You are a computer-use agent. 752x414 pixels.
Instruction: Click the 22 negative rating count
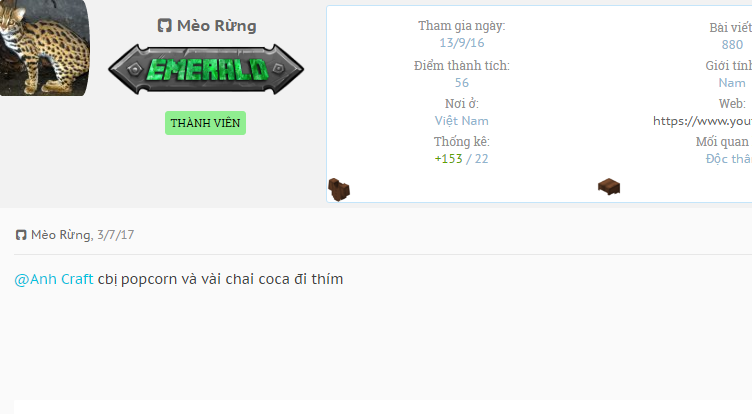482,159
